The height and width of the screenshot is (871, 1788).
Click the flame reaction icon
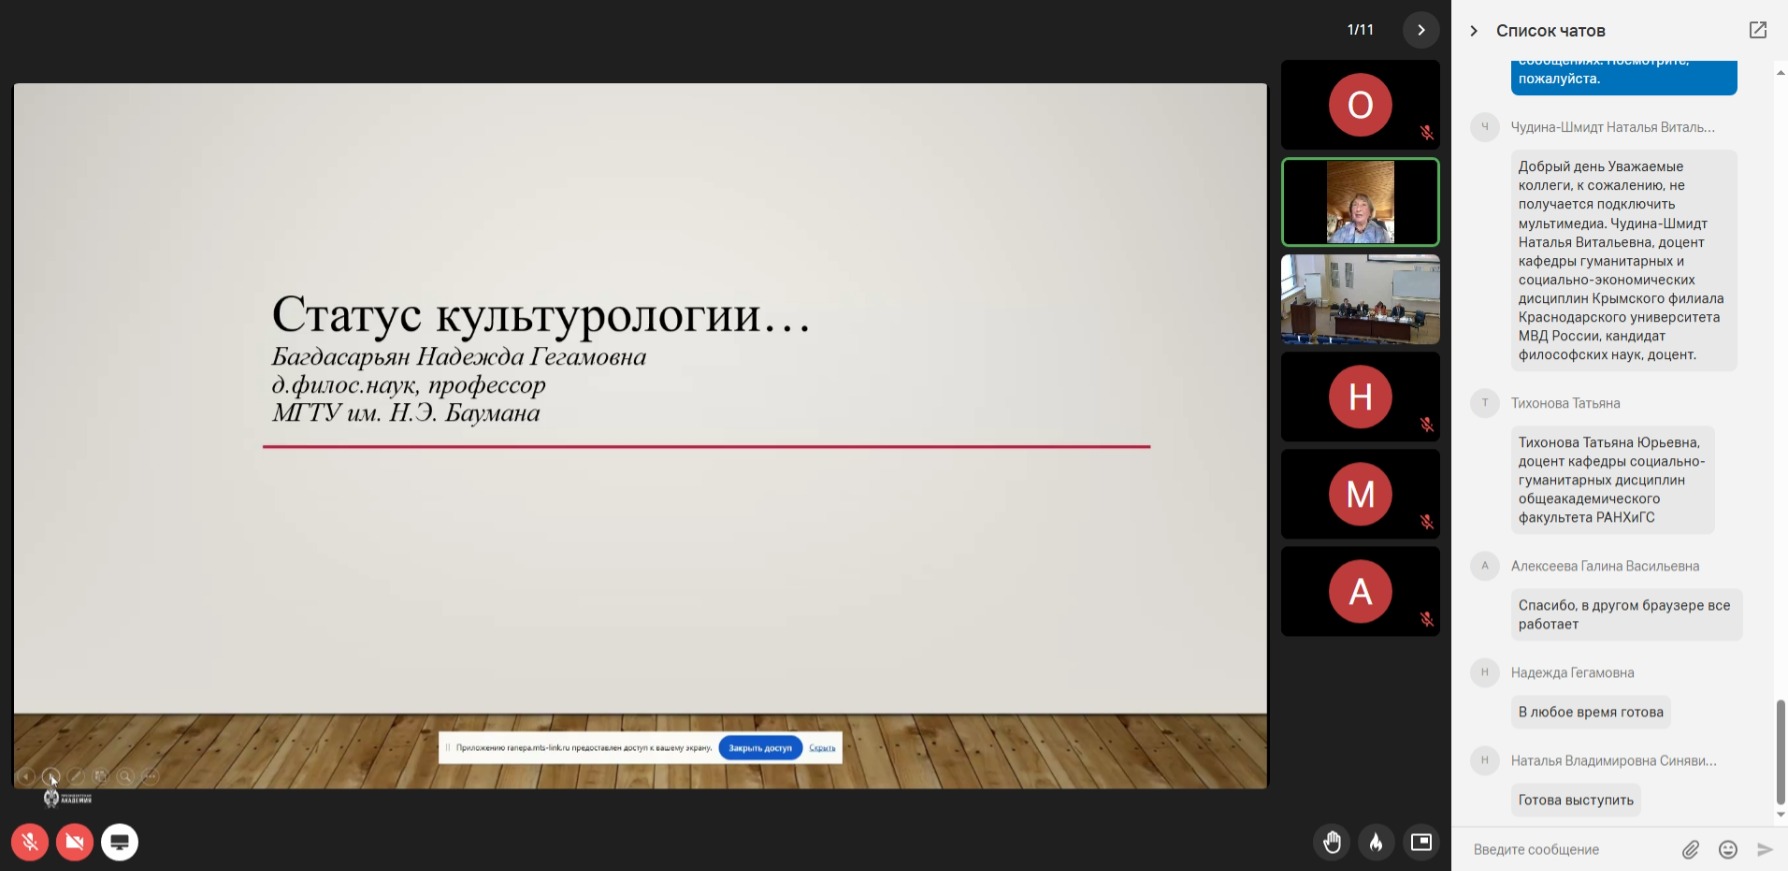tap(1376, 842)
